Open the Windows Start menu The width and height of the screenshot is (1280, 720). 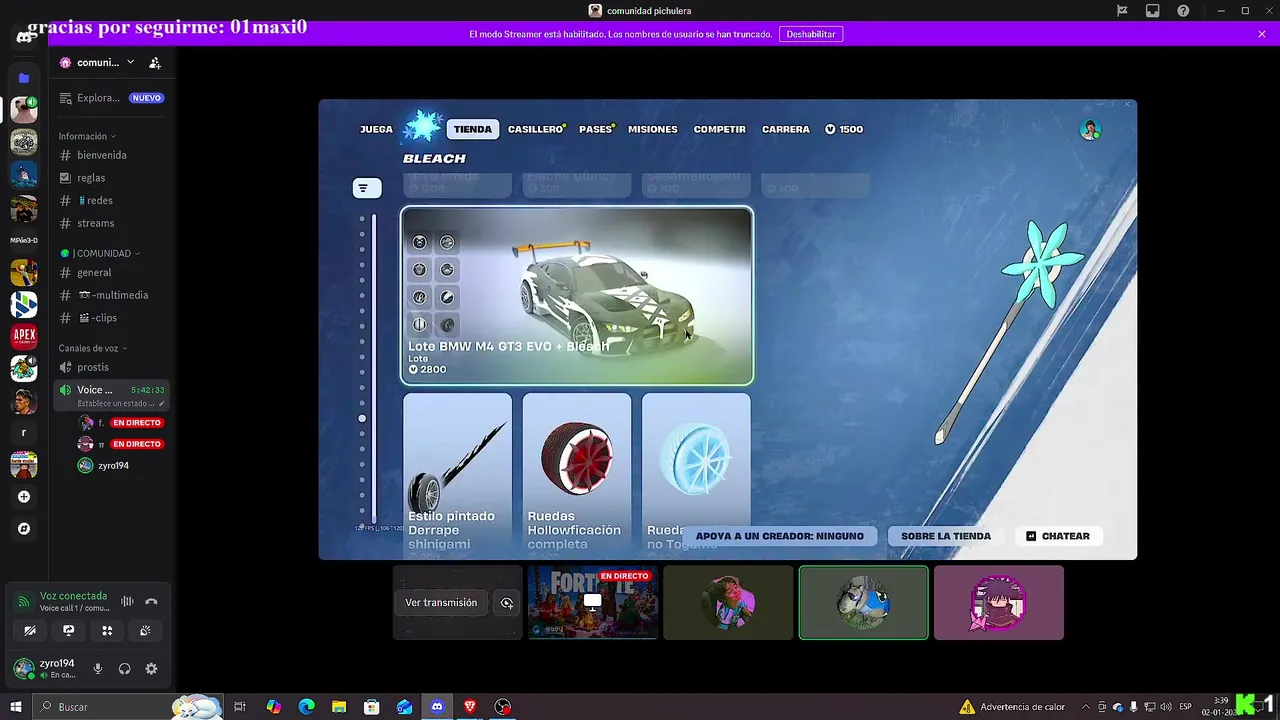[x=16, y=707]
